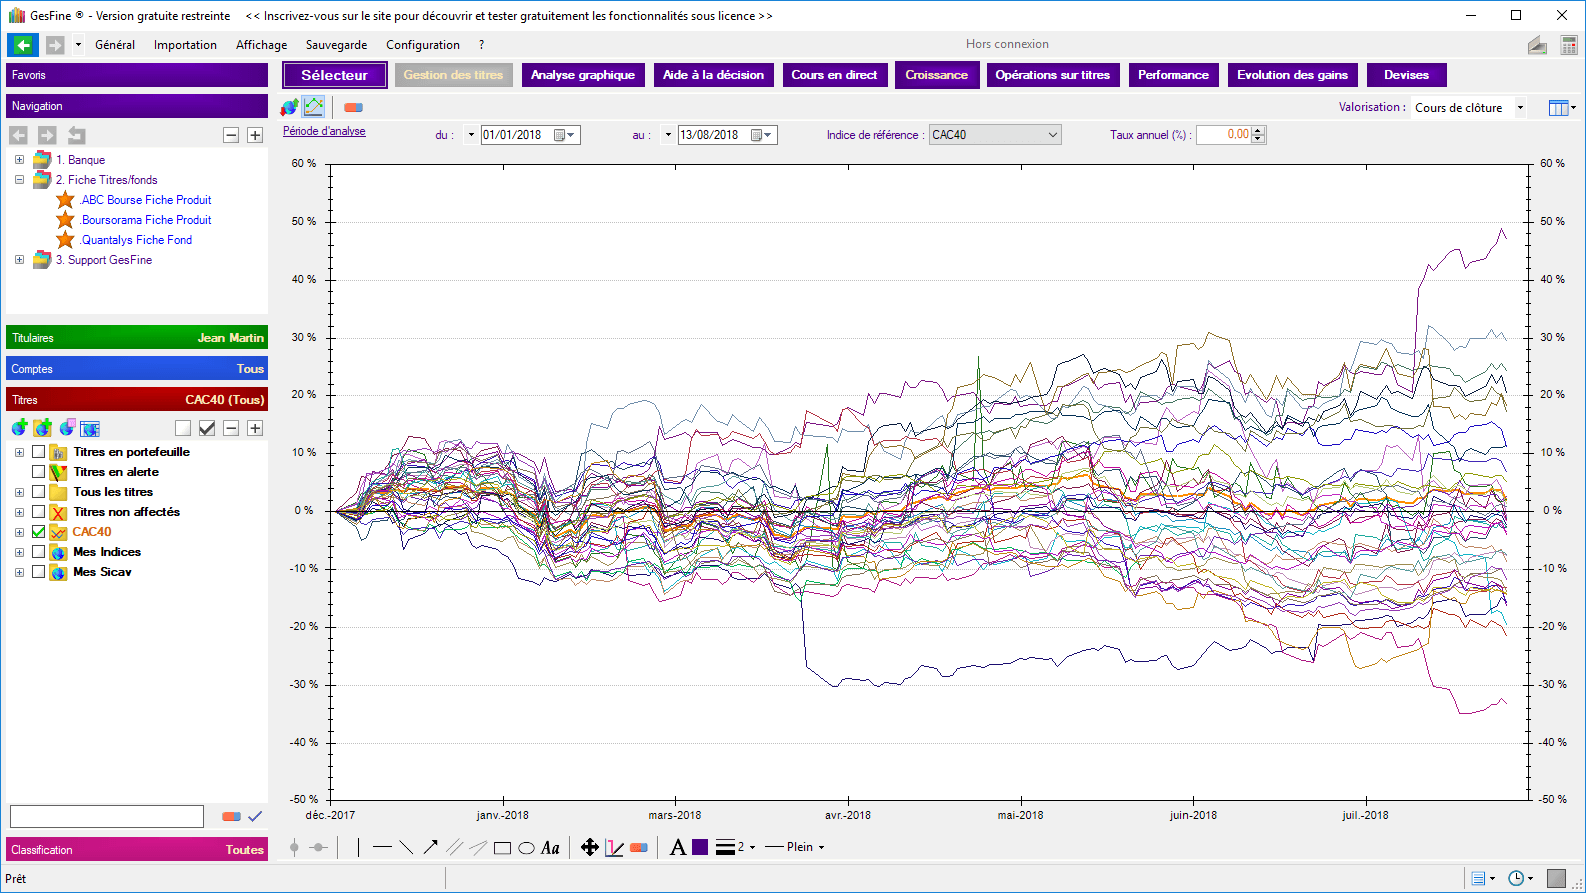The height and width of the screenshot is (893, 1586).
Task: Select the ellipse drawing tool
Action: click(x=526, y=848)
